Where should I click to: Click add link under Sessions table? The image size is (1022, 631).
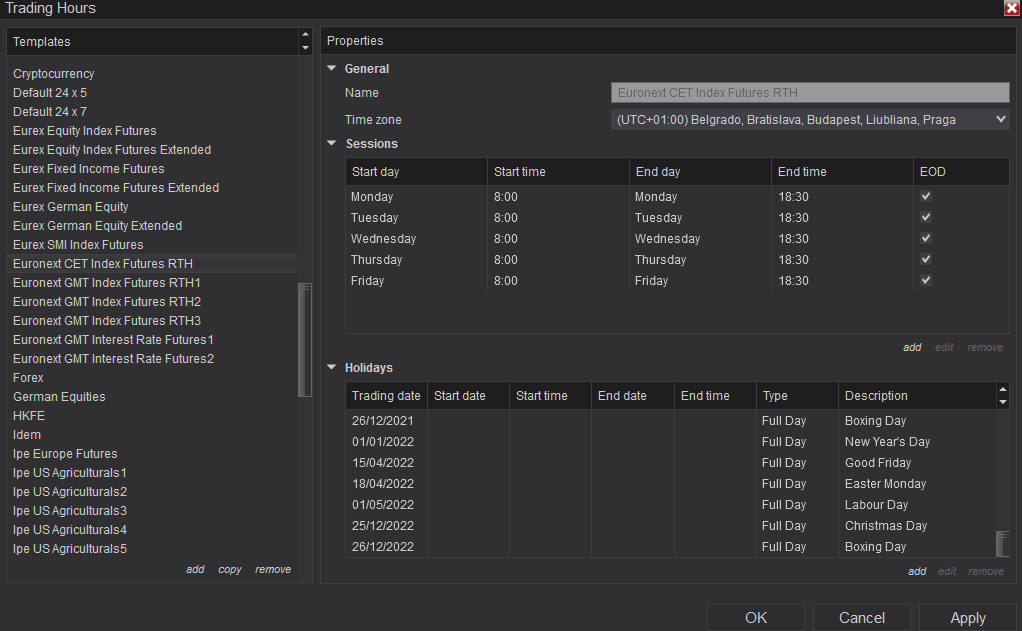click(x=912, y=348)
